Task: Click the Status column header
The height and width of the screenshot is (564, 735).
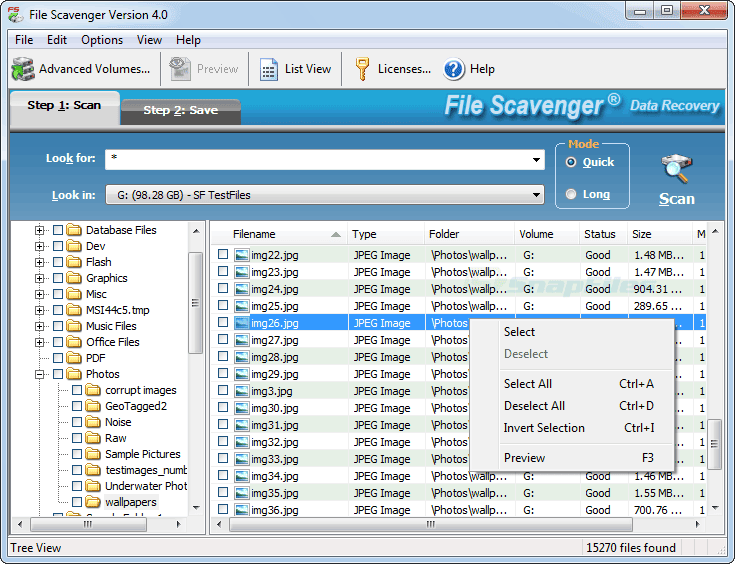Action: tap(603, 234)
